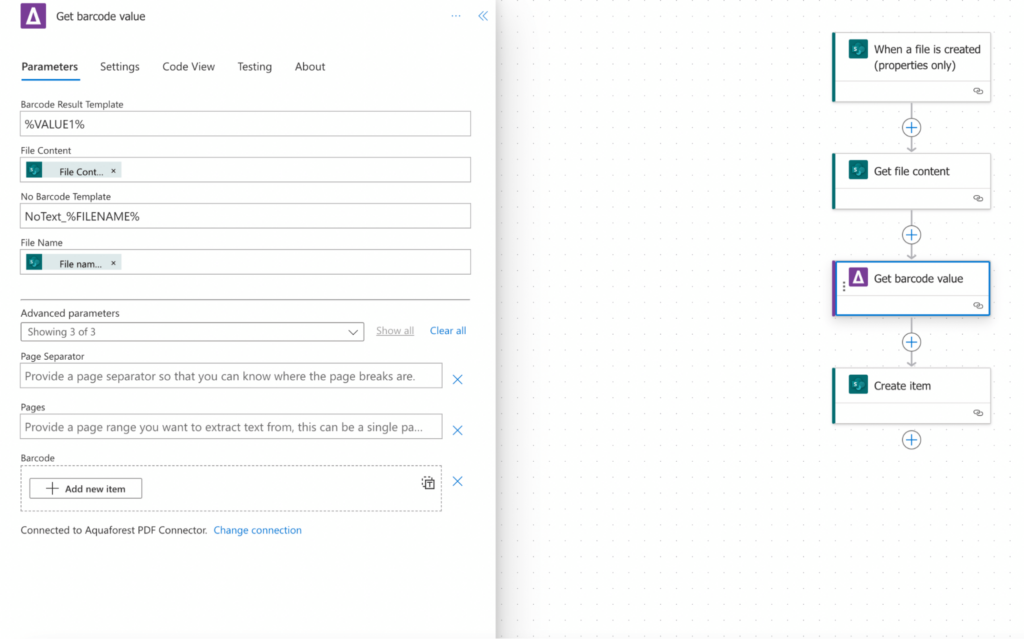Click the Aquaforest connector logo icon

click(x=33, y=16)
